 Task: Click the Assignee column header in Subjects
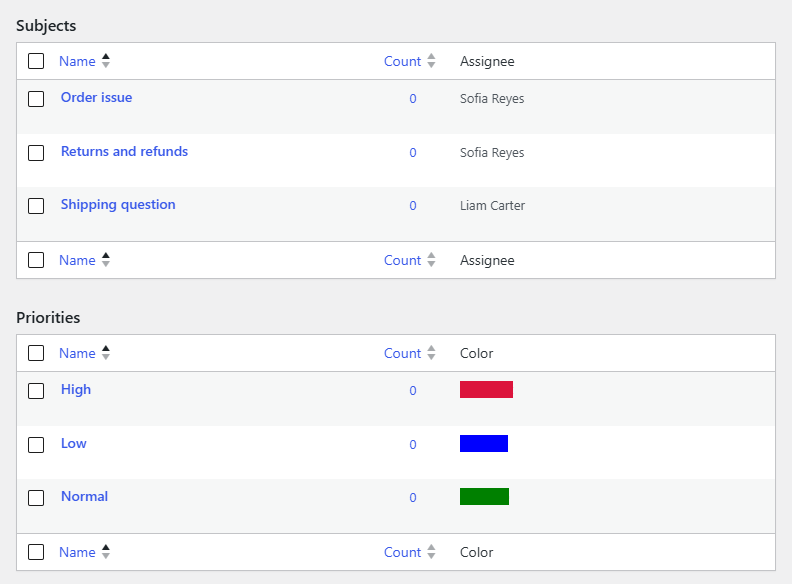[487, 62]
